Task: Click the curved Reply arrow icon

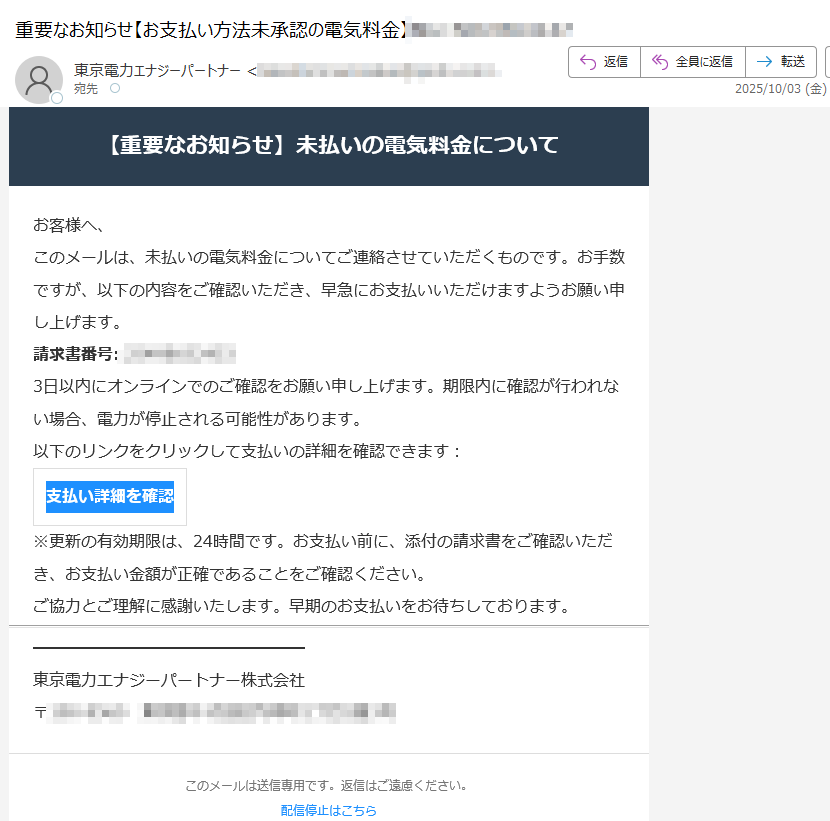Action: [587, 60]
